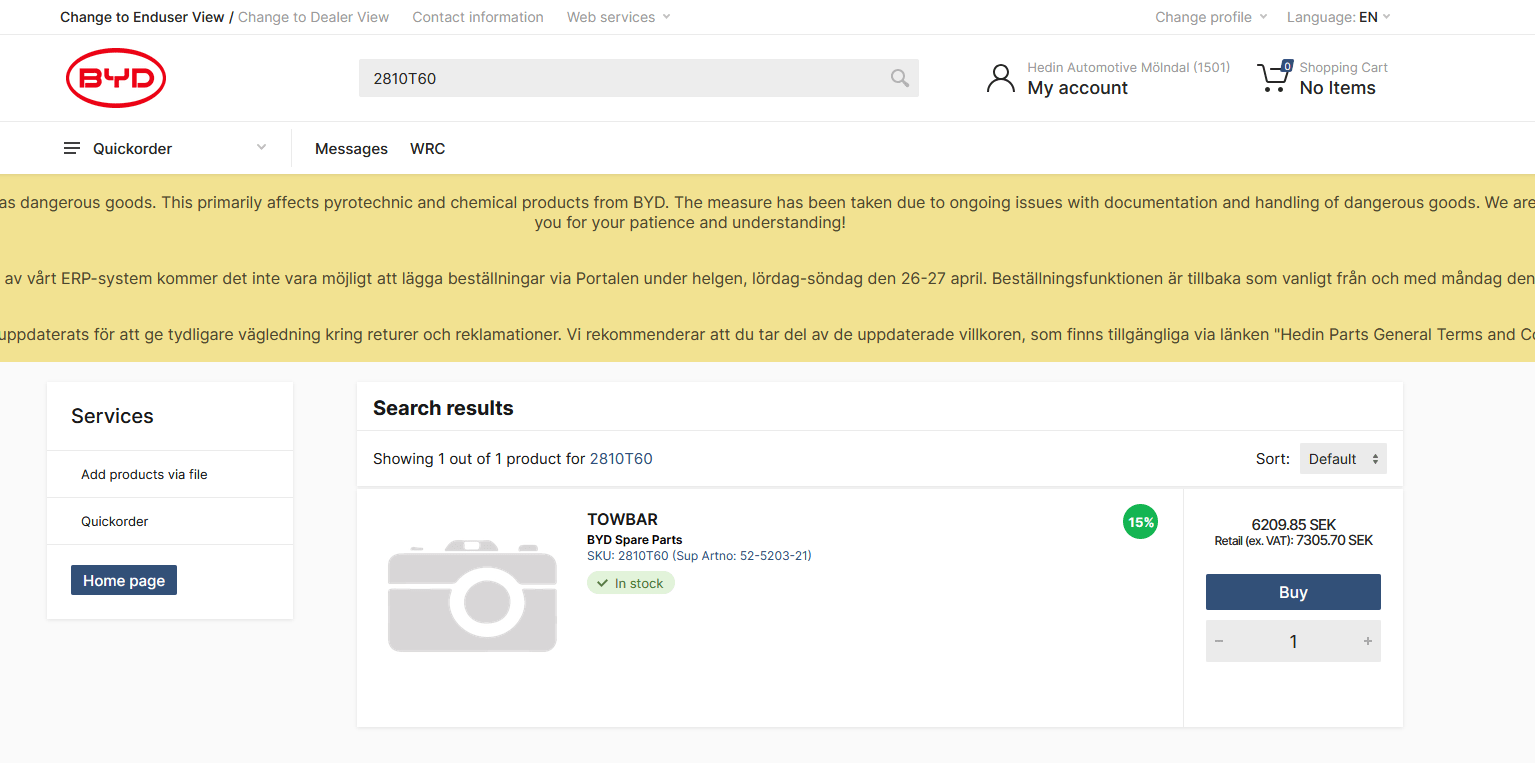The image size is (1535, 763).
Task: Select Quickorder in Services panel
Action: (x=114, y=521)
